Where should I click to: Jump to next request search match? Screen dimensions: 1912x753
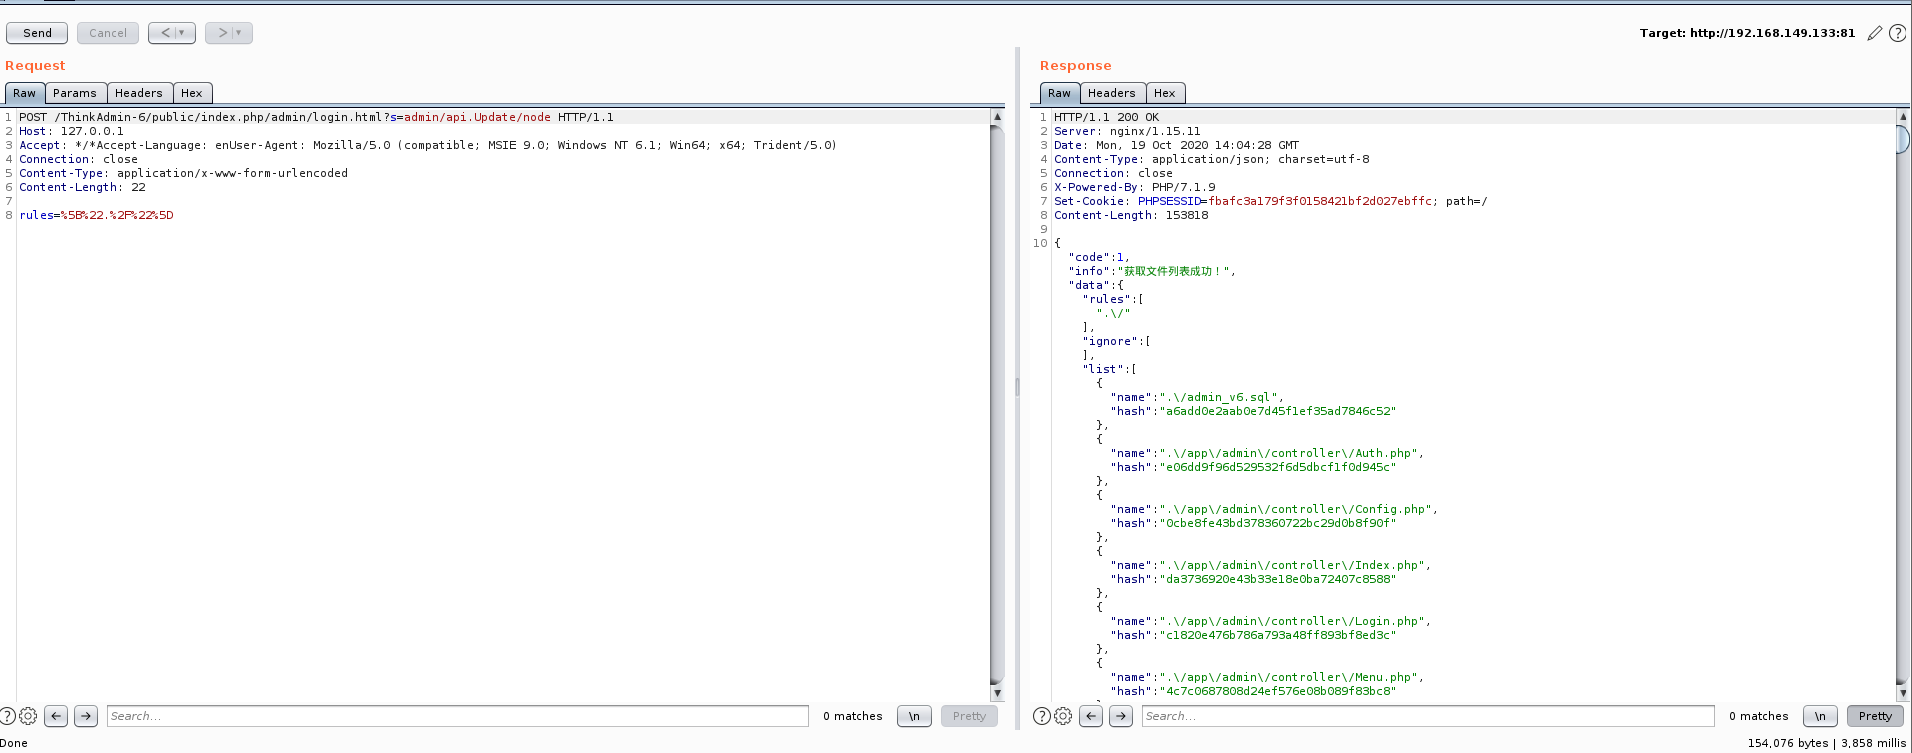[86, 716]
